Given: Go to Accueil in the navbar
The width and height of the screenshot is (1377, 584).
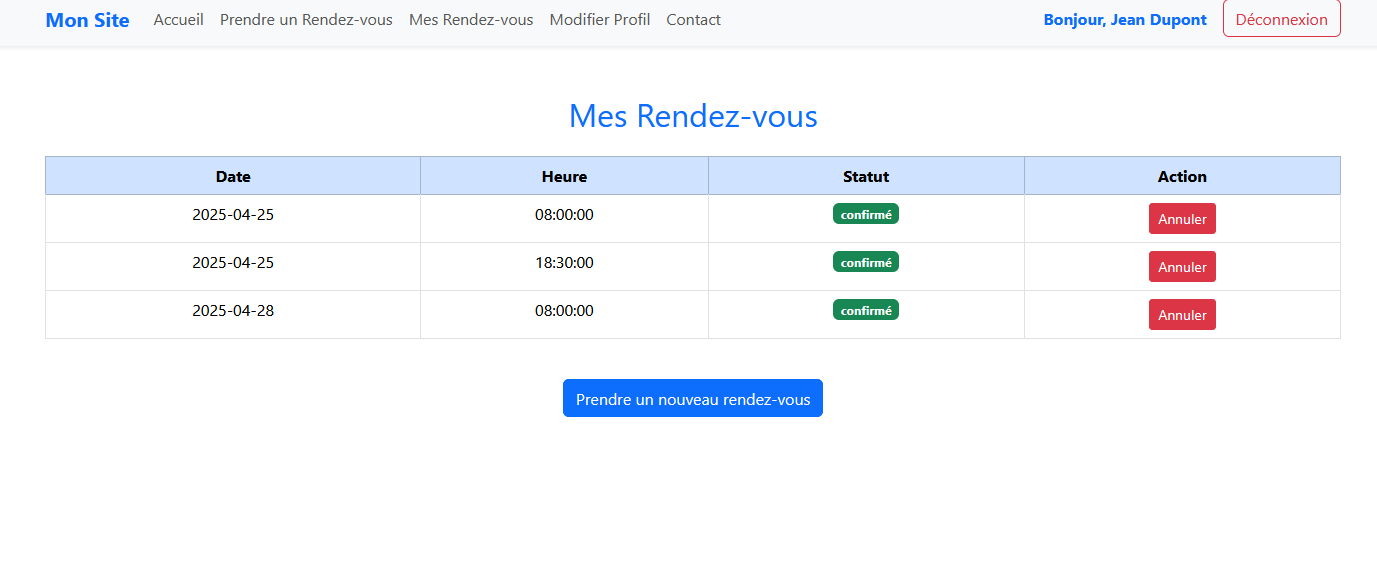Looking at the screenshot, I should (x=178, y=20).
